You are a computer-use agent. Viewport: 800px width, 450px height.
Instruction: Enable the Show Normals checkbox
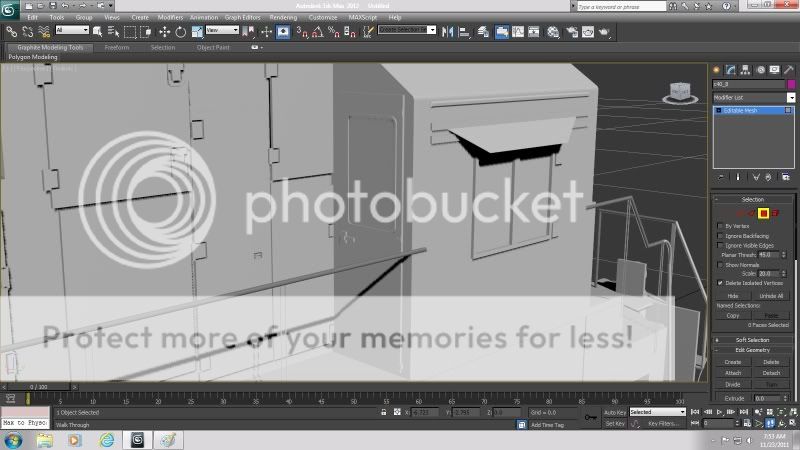pyautogui.click(x=720, y=265)
